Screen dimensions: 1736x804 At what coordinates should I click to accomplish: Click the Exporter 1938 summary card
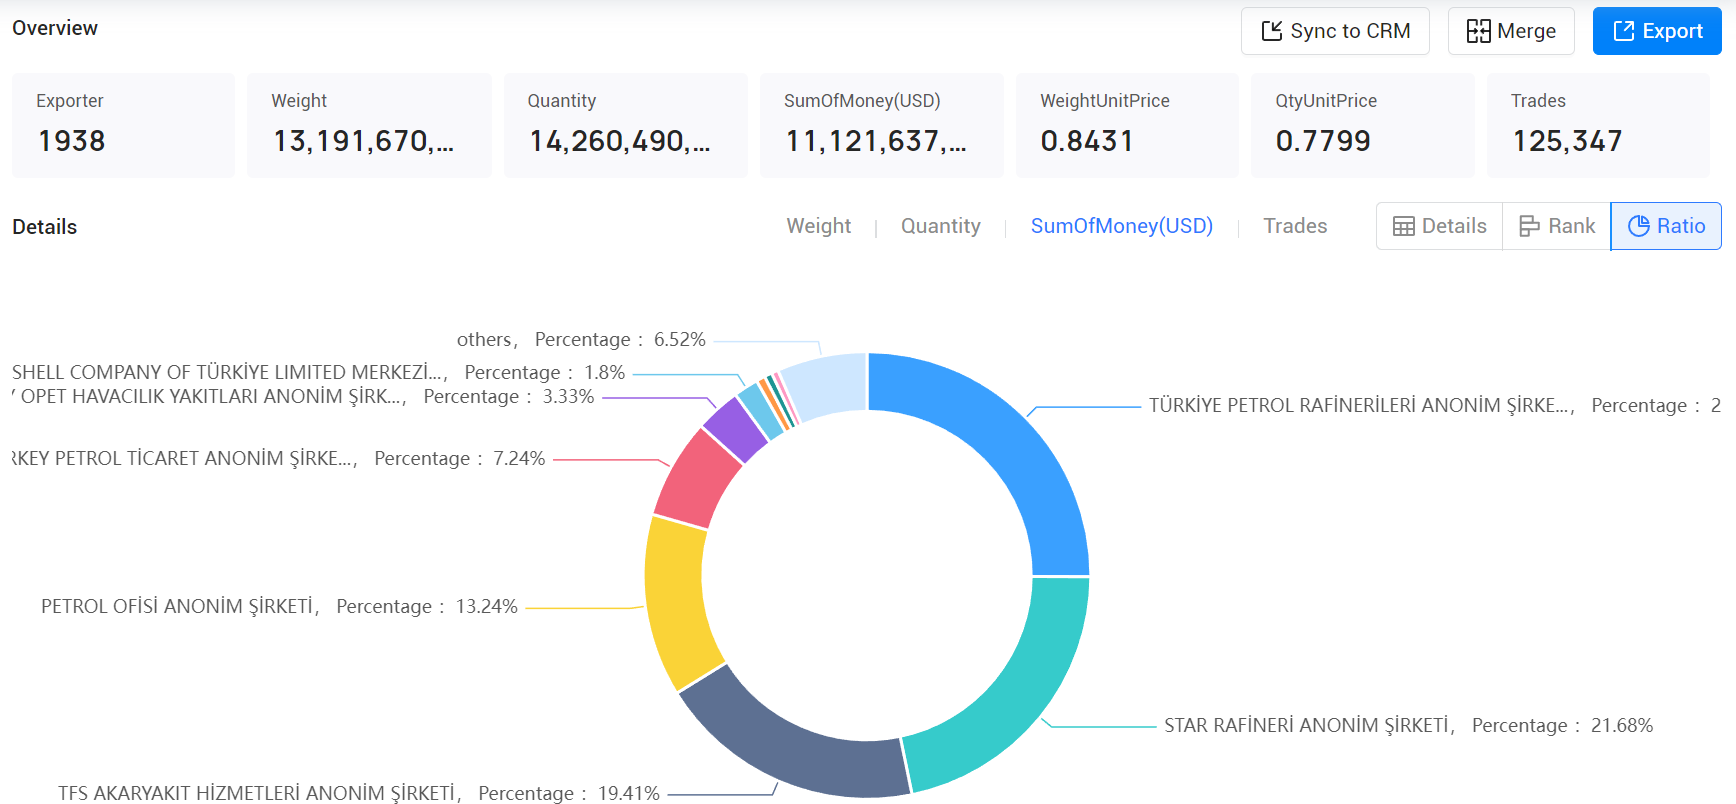click(x=123, y=125)
